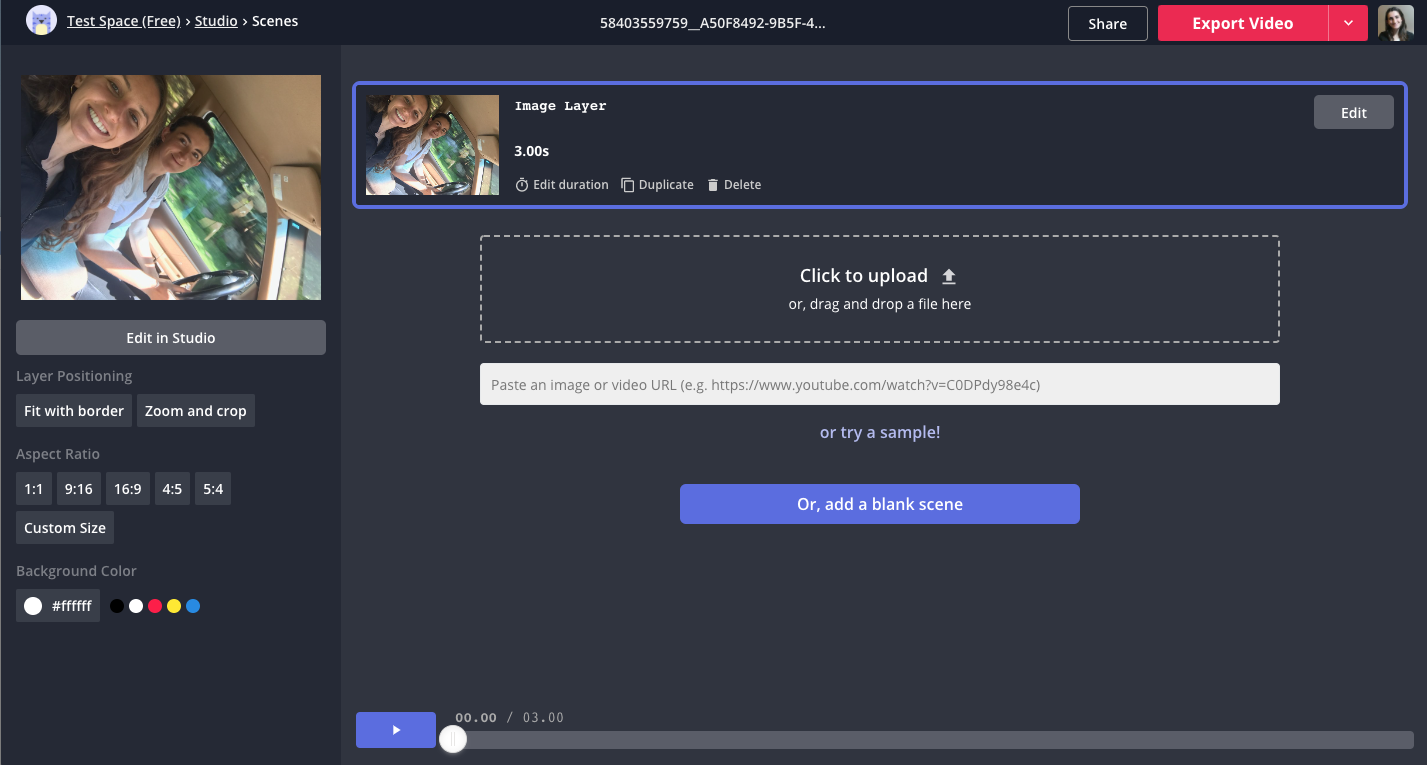Click the upload arrow icon

tap(949, 277)
